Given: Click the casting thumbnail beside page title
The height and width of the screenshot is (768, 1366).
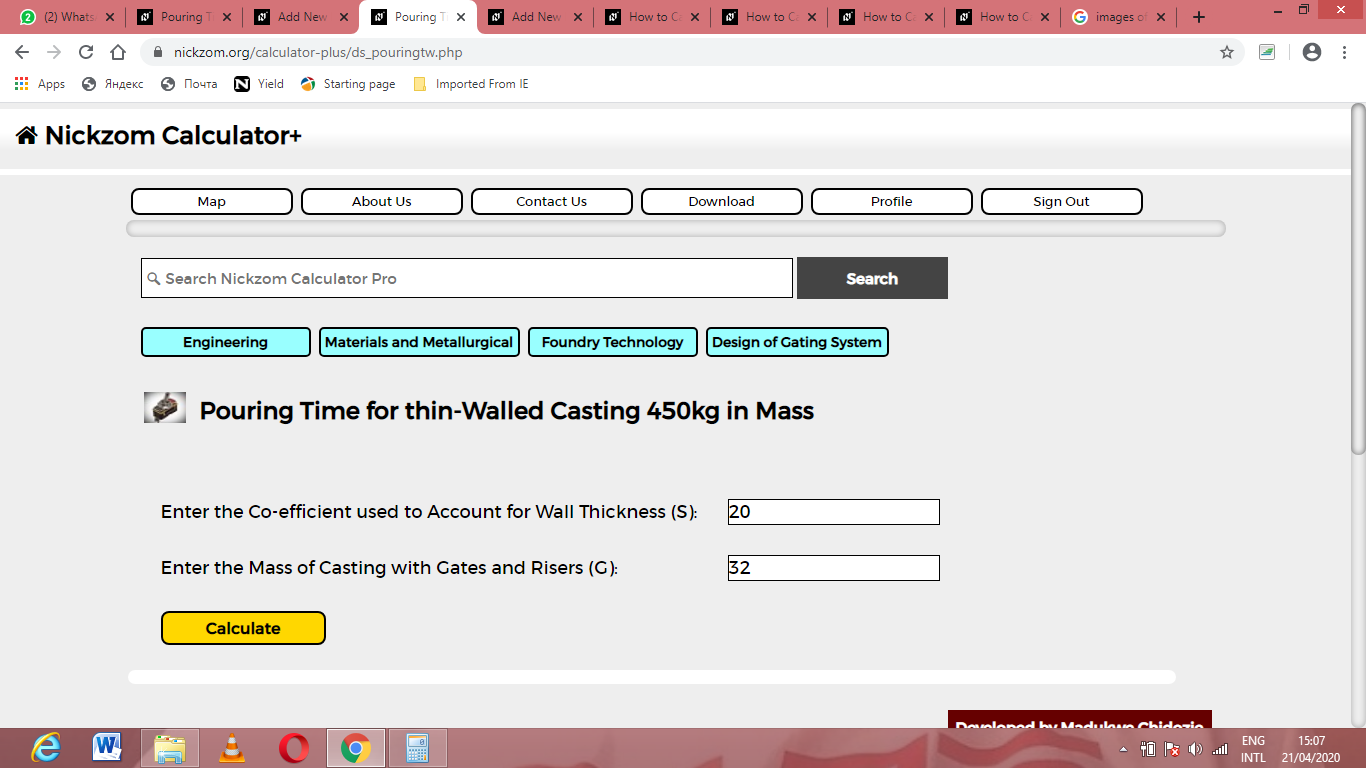Looking at the screenshot, I should [x=165, y=407].
